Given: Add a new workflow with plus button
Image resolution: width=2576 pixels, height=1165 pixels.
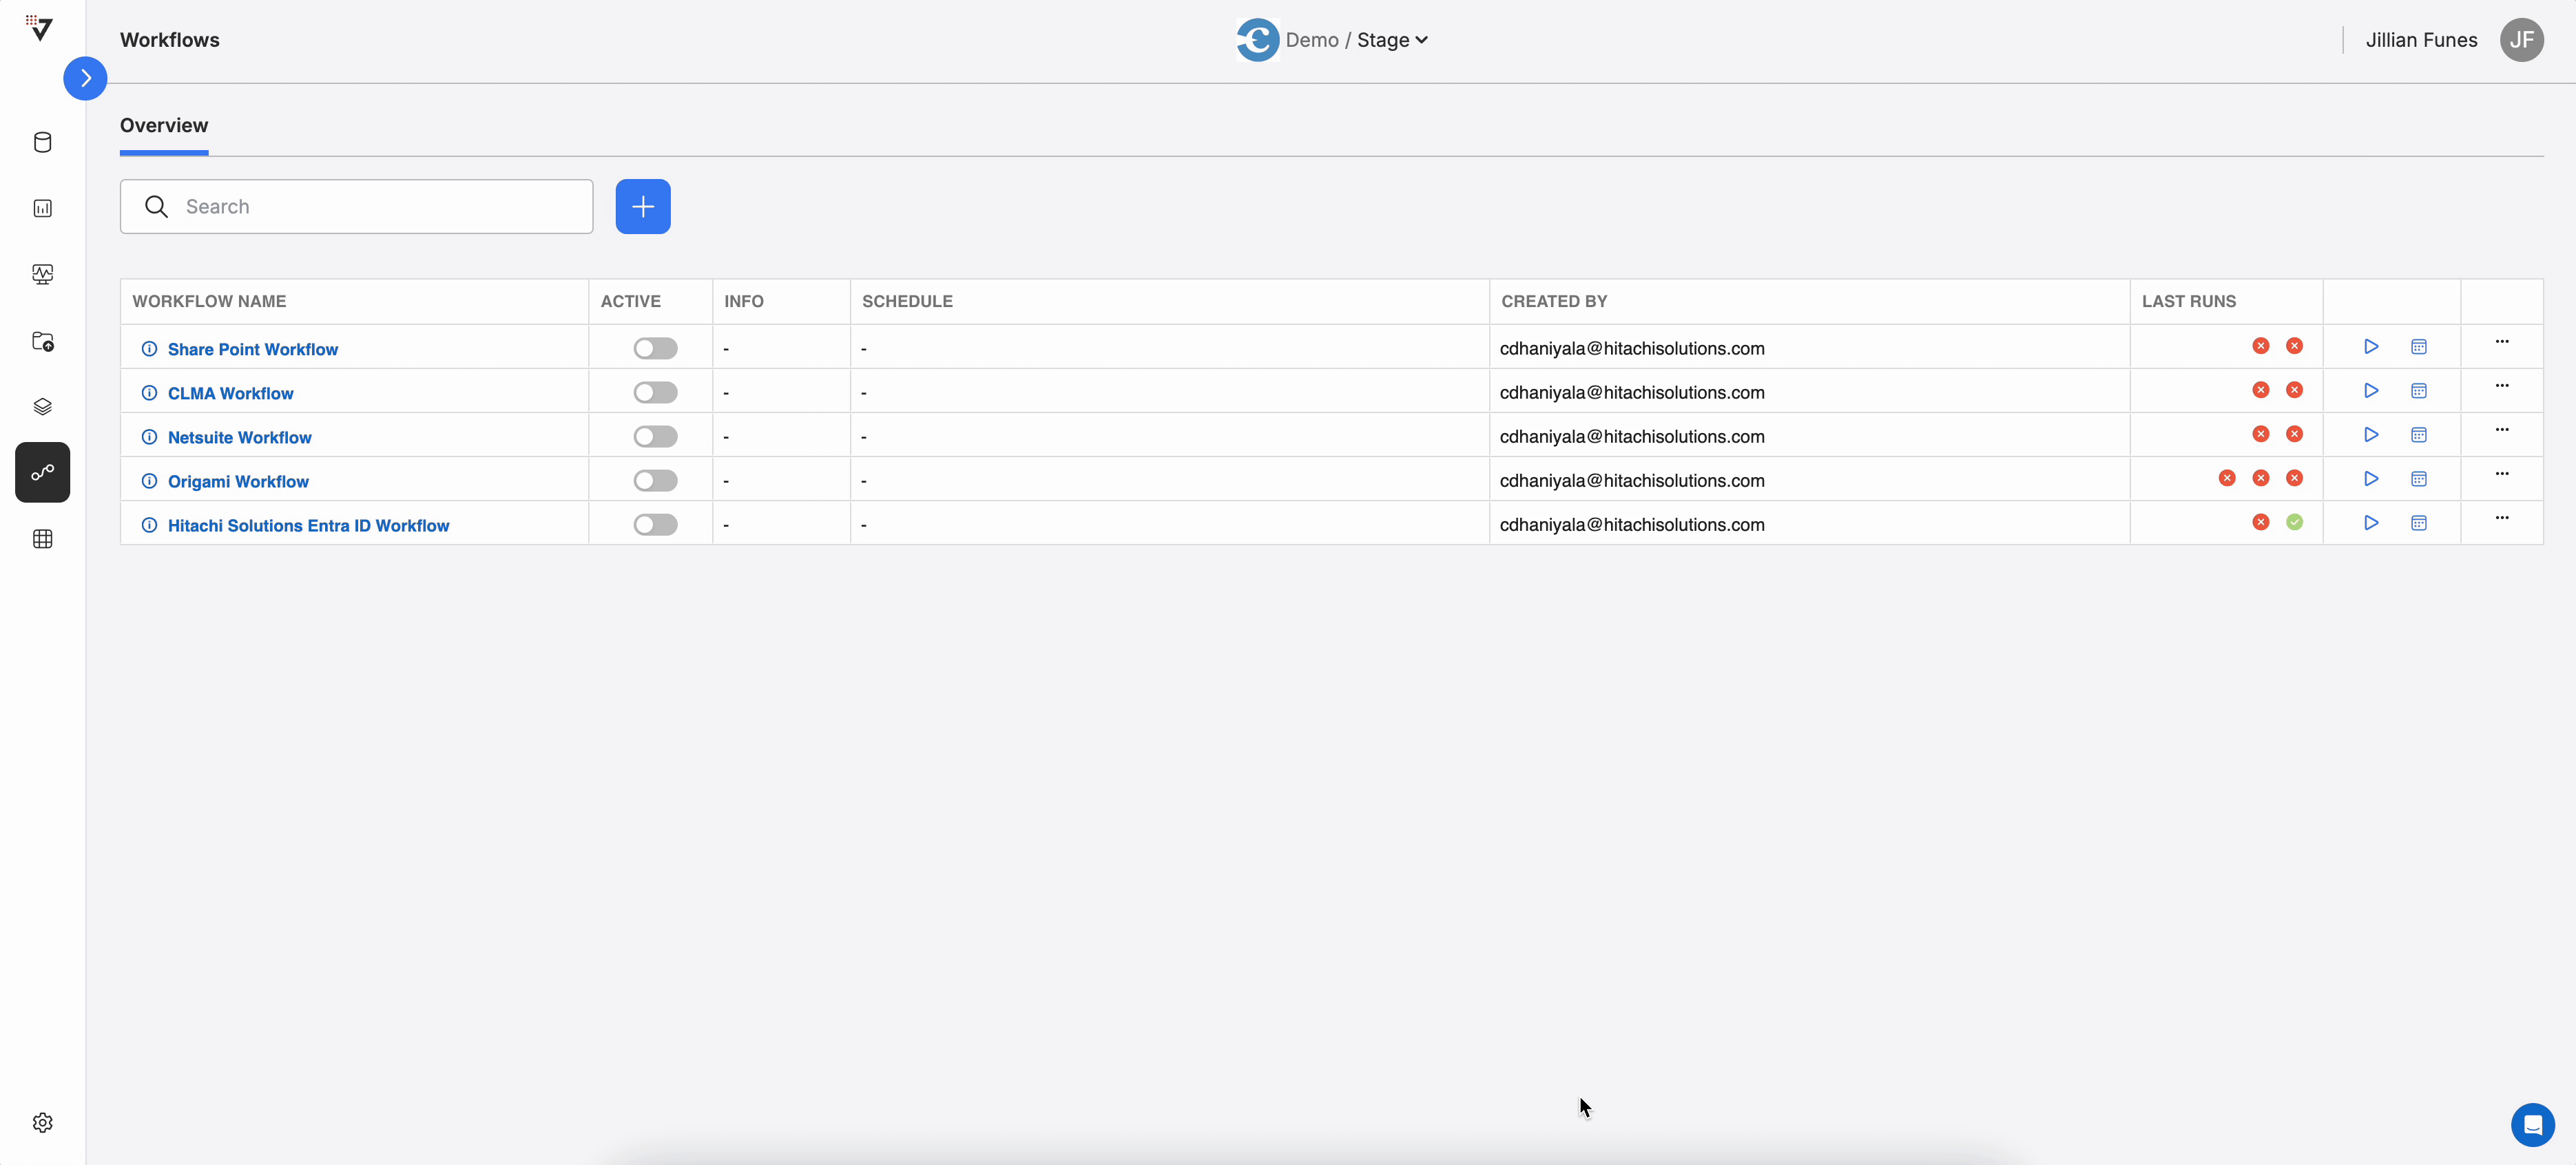Looking at the screenshot, I should [x=642, y=206].
